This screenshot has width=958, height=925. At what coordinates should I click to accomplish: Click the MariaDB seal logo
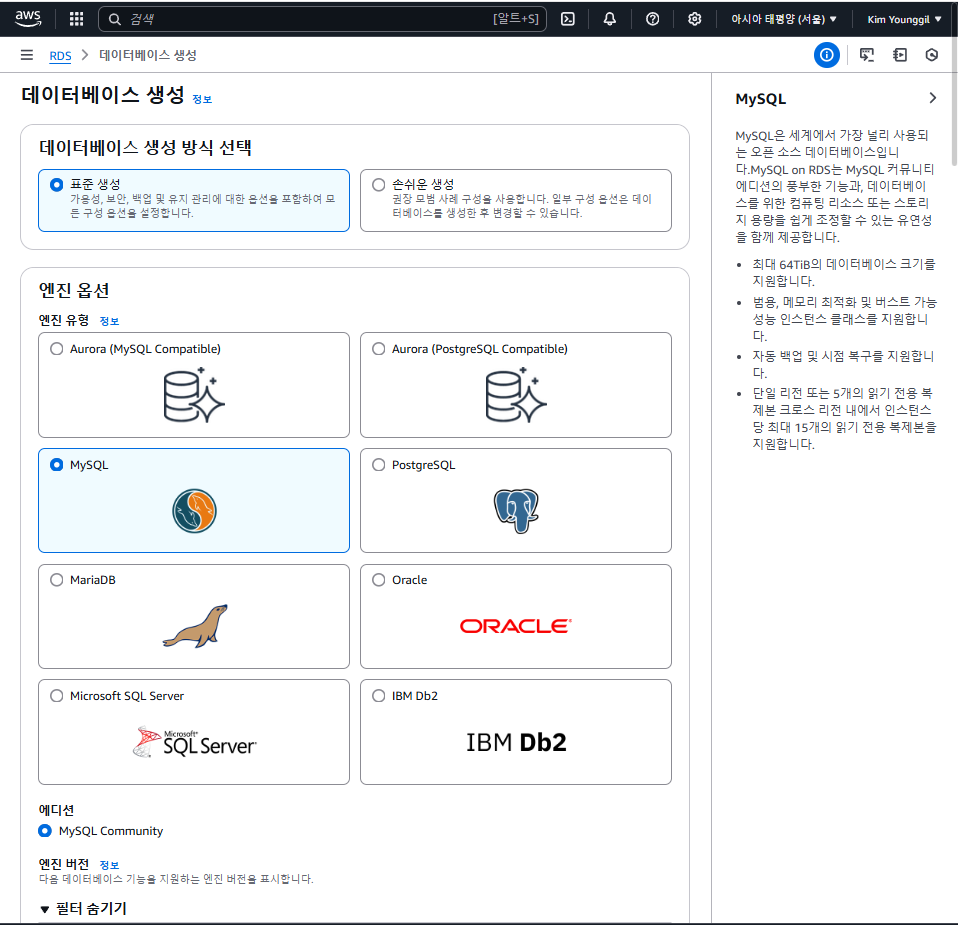click(195, 626)
